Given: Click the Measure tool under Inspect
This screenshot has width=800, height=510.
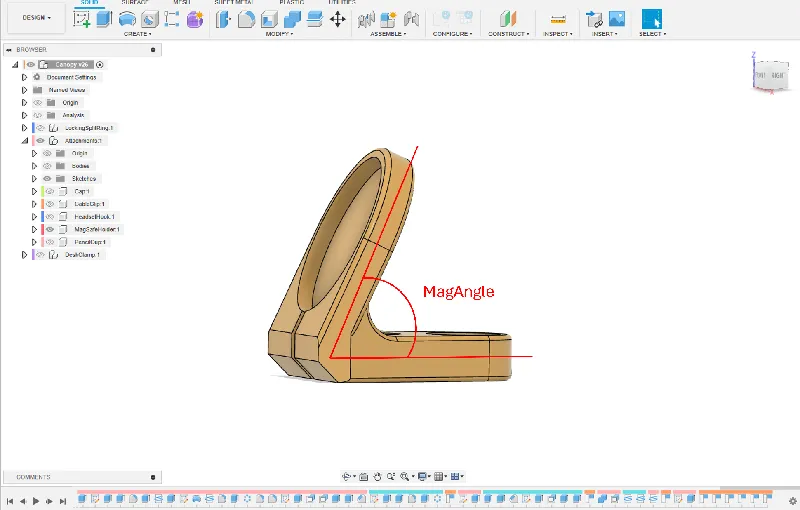Looking at the screenshot, I should click(558, 19).
